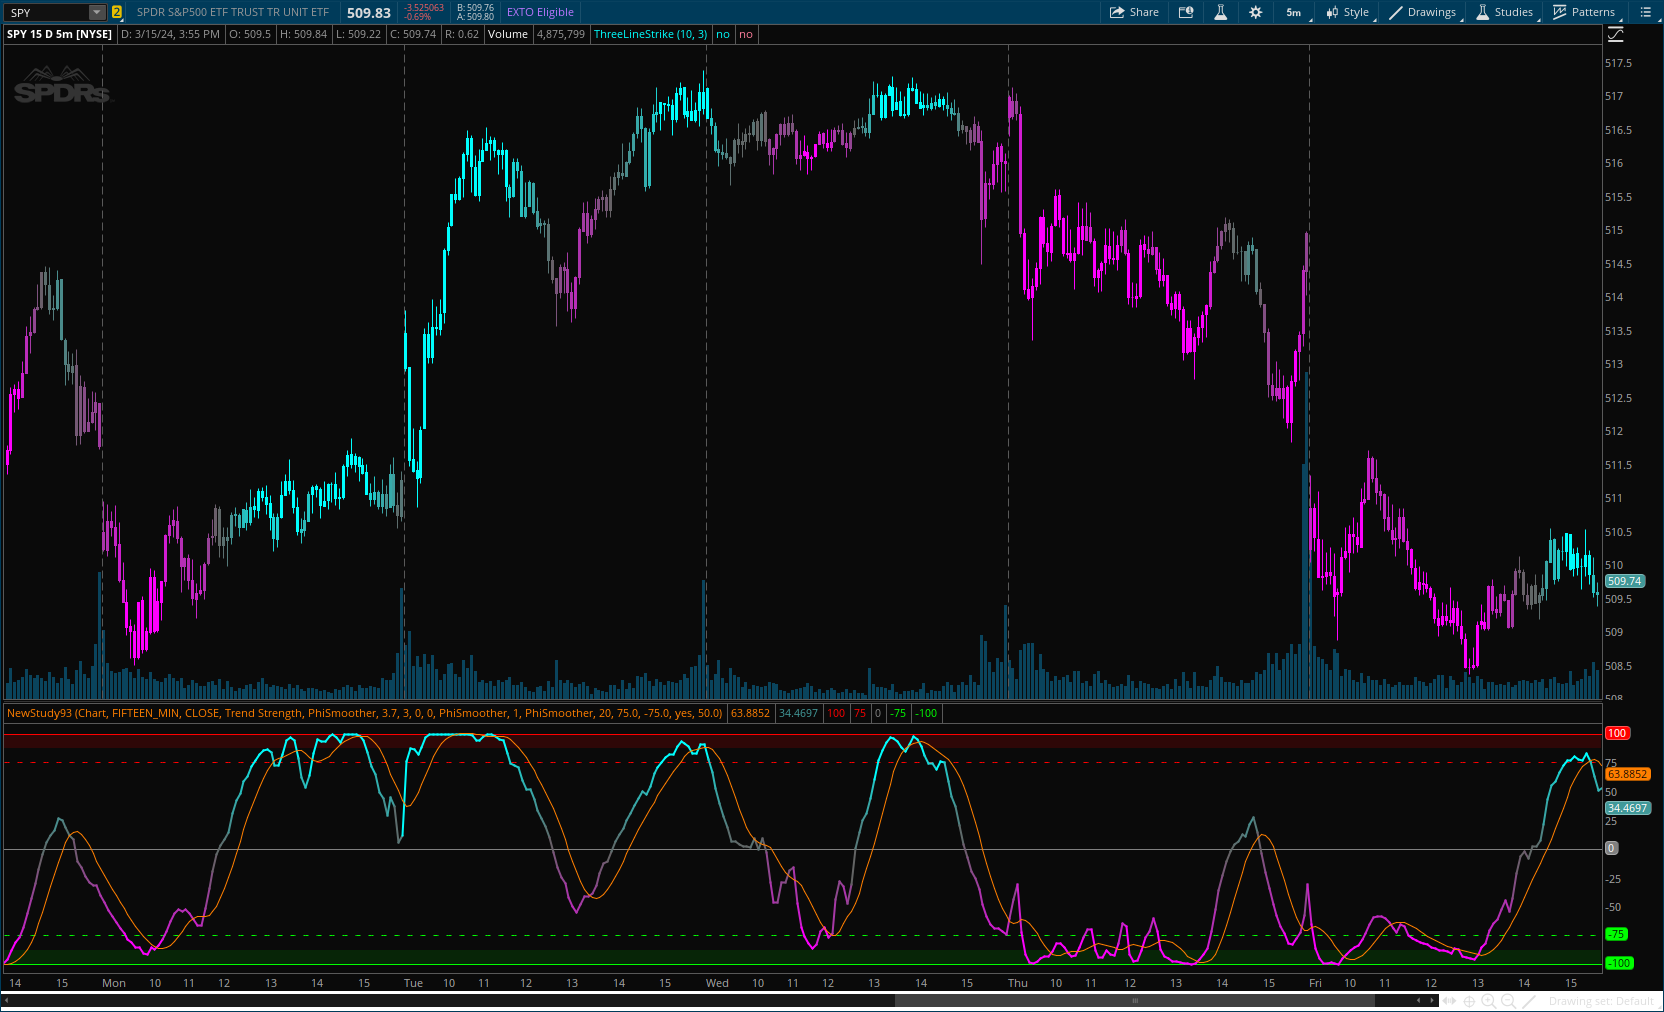Click scroll left arrow on time scrollbar
Viewport: 1664px width, 1012px height.
(1419, 1000)
